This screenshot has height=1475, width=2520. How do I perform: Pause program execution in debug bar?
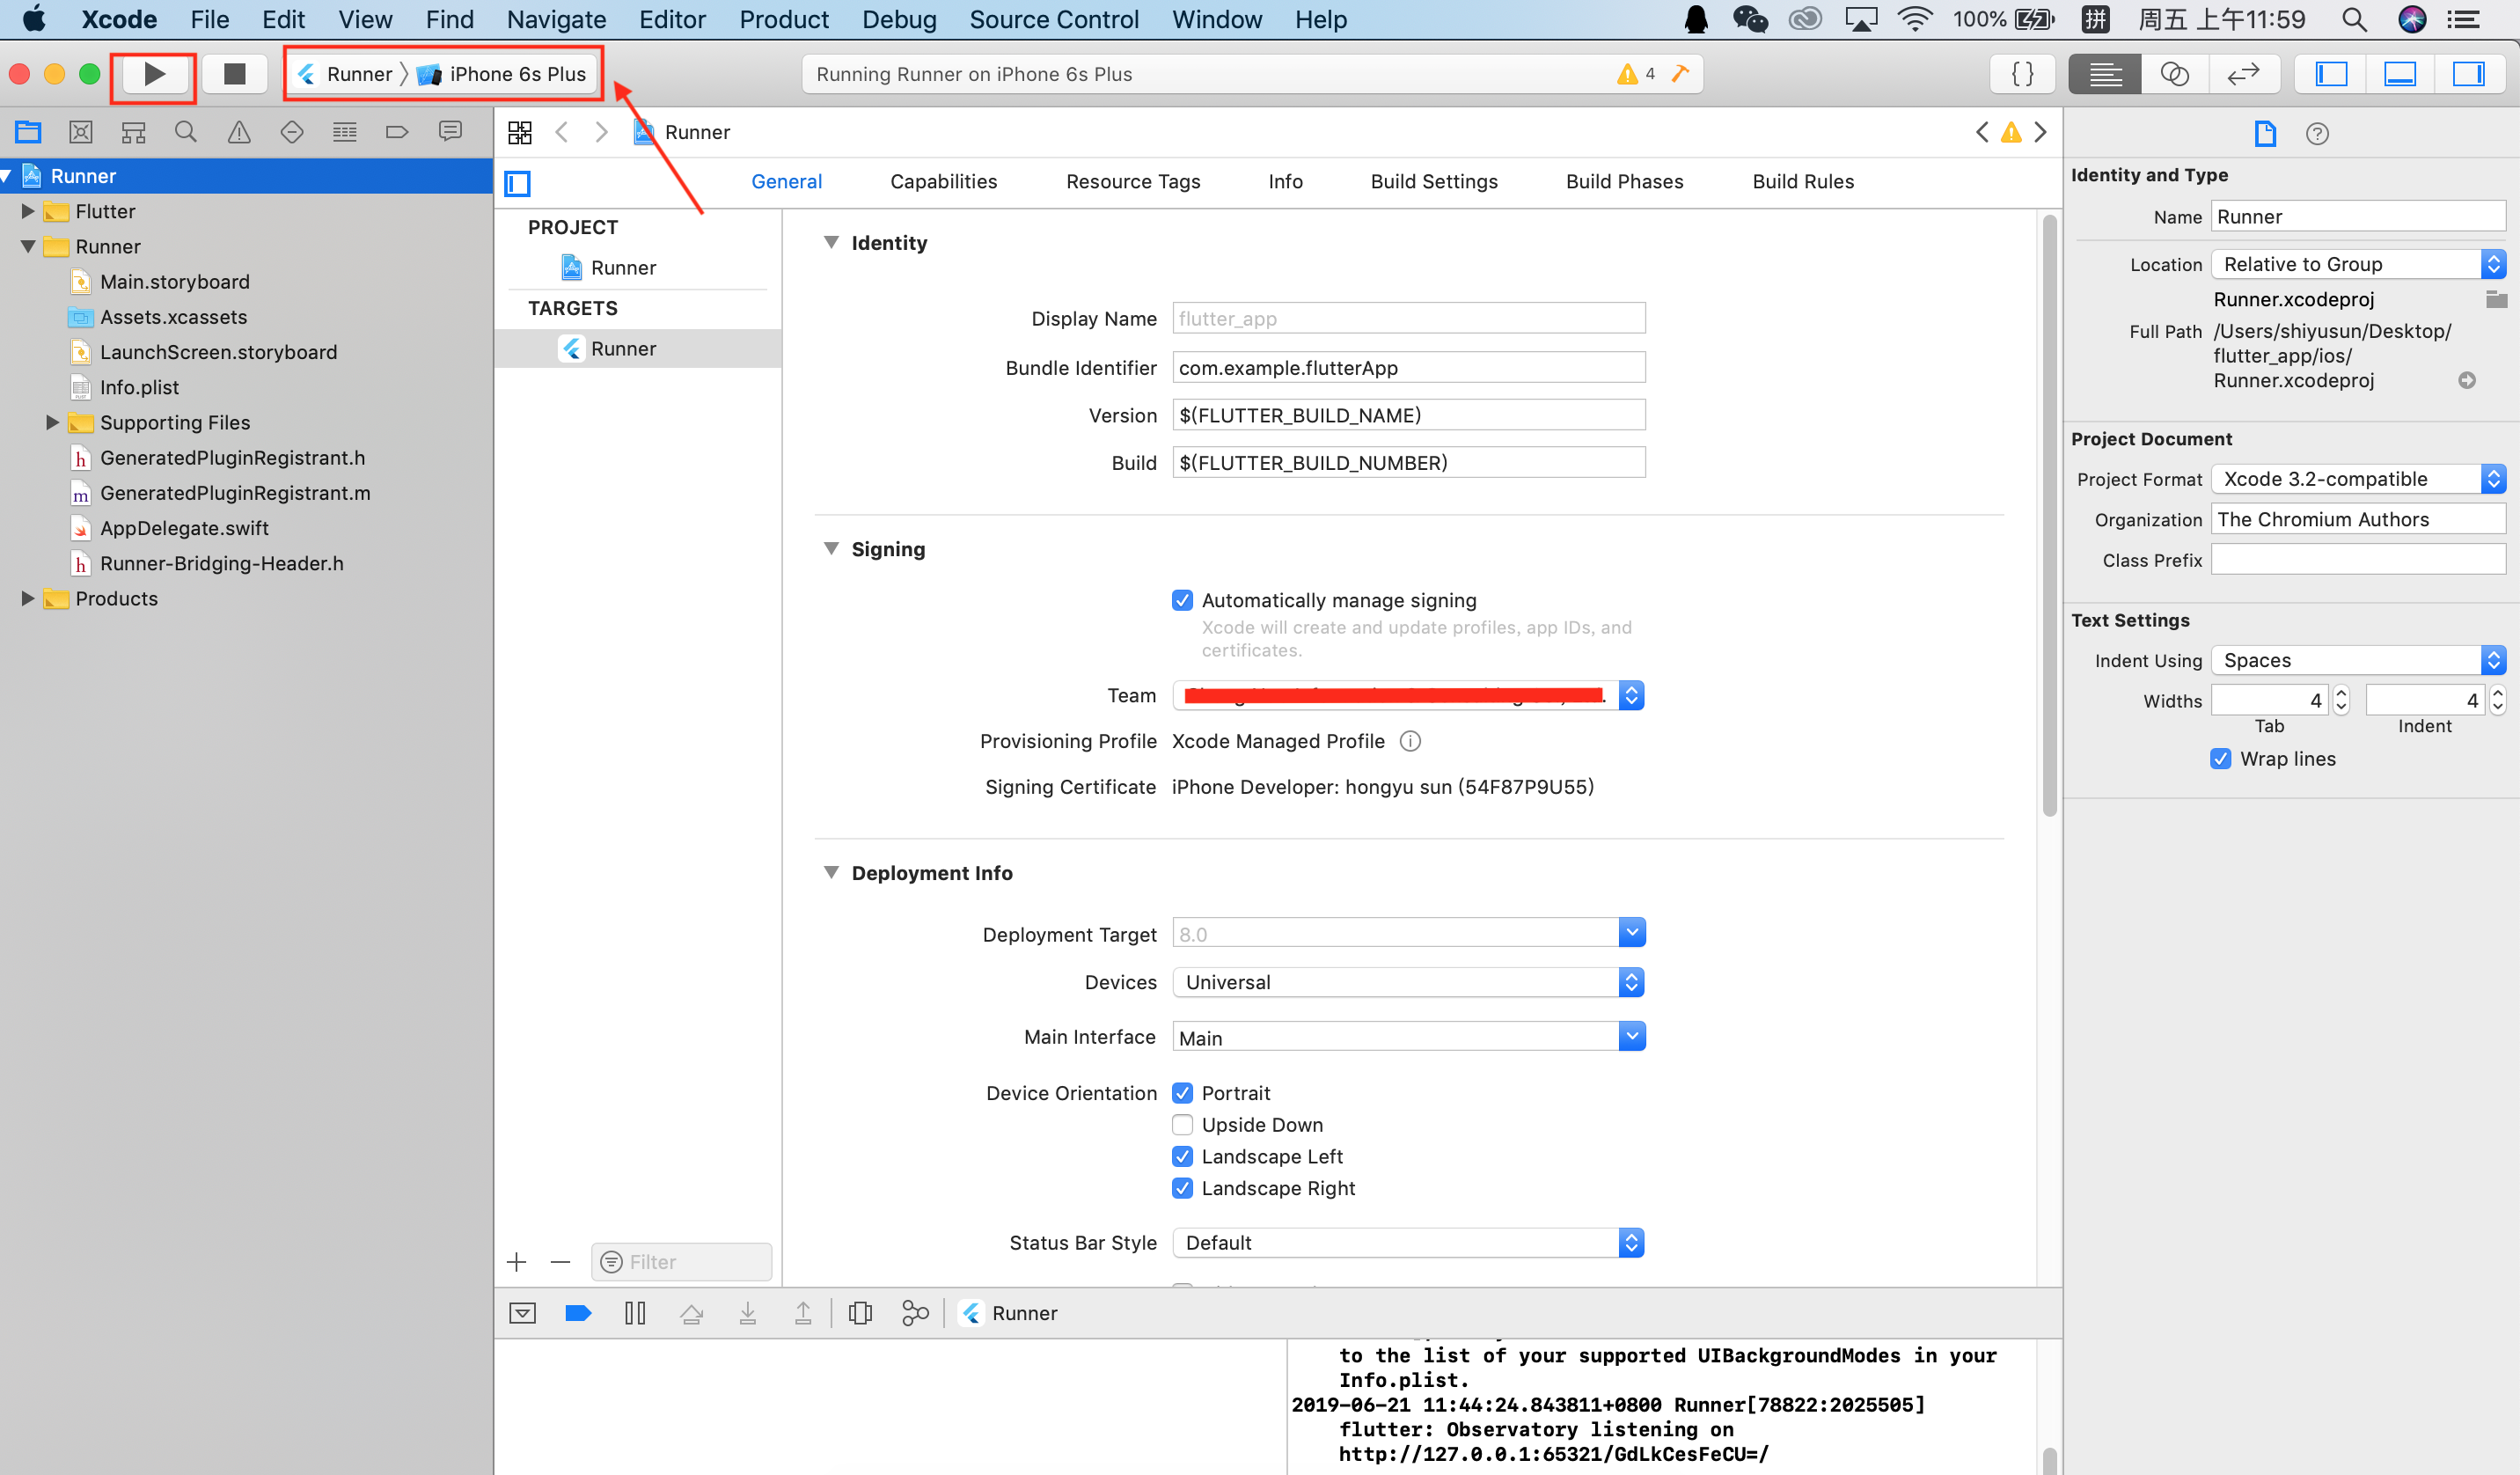point(635,1313)
